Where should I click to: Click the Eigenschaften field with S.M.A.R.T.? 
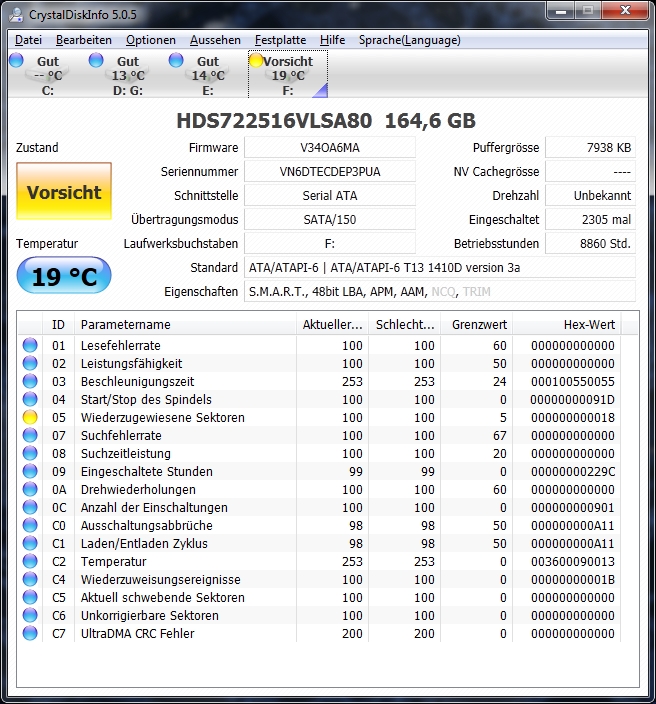440,292
